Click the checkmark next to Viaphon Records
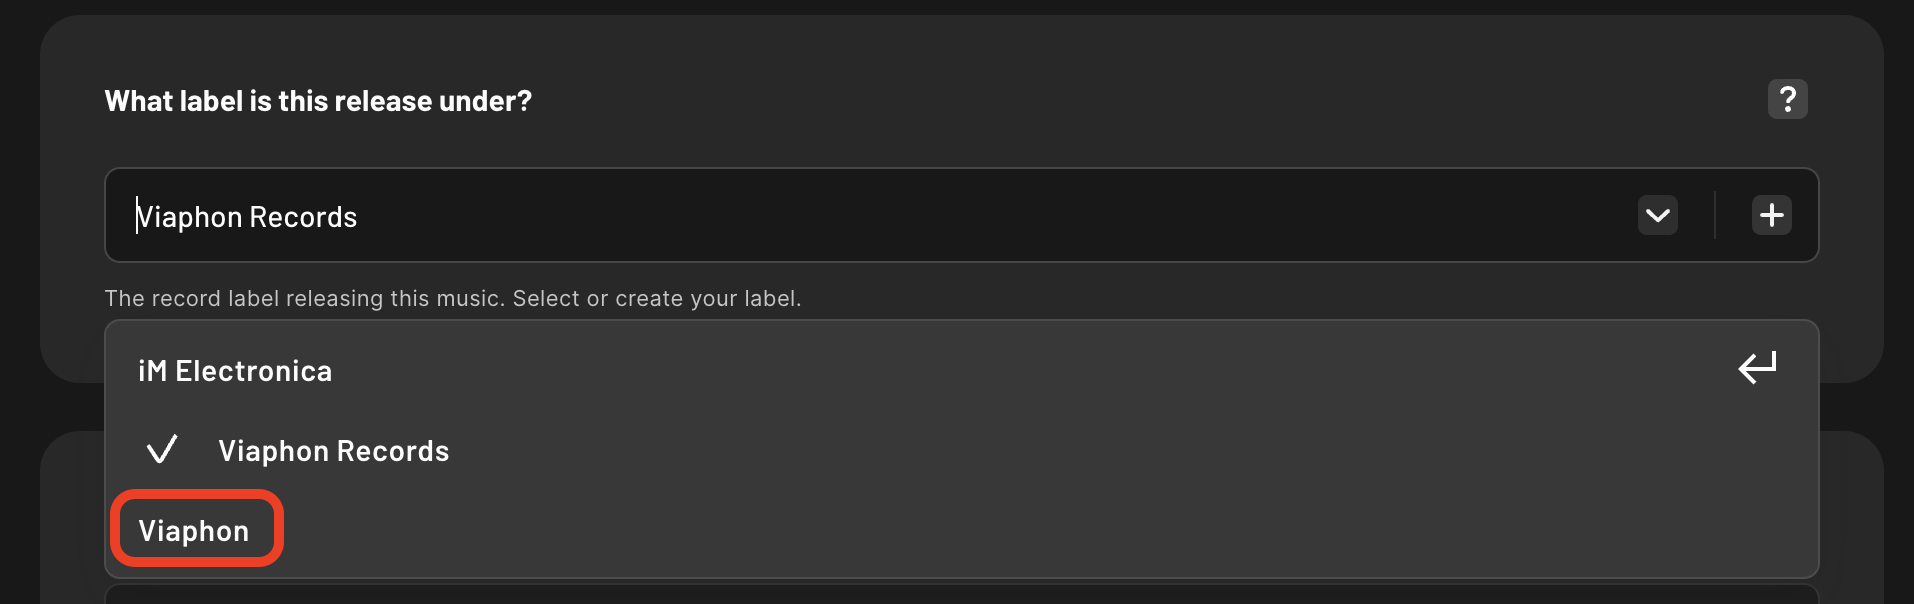 (162, 450)
